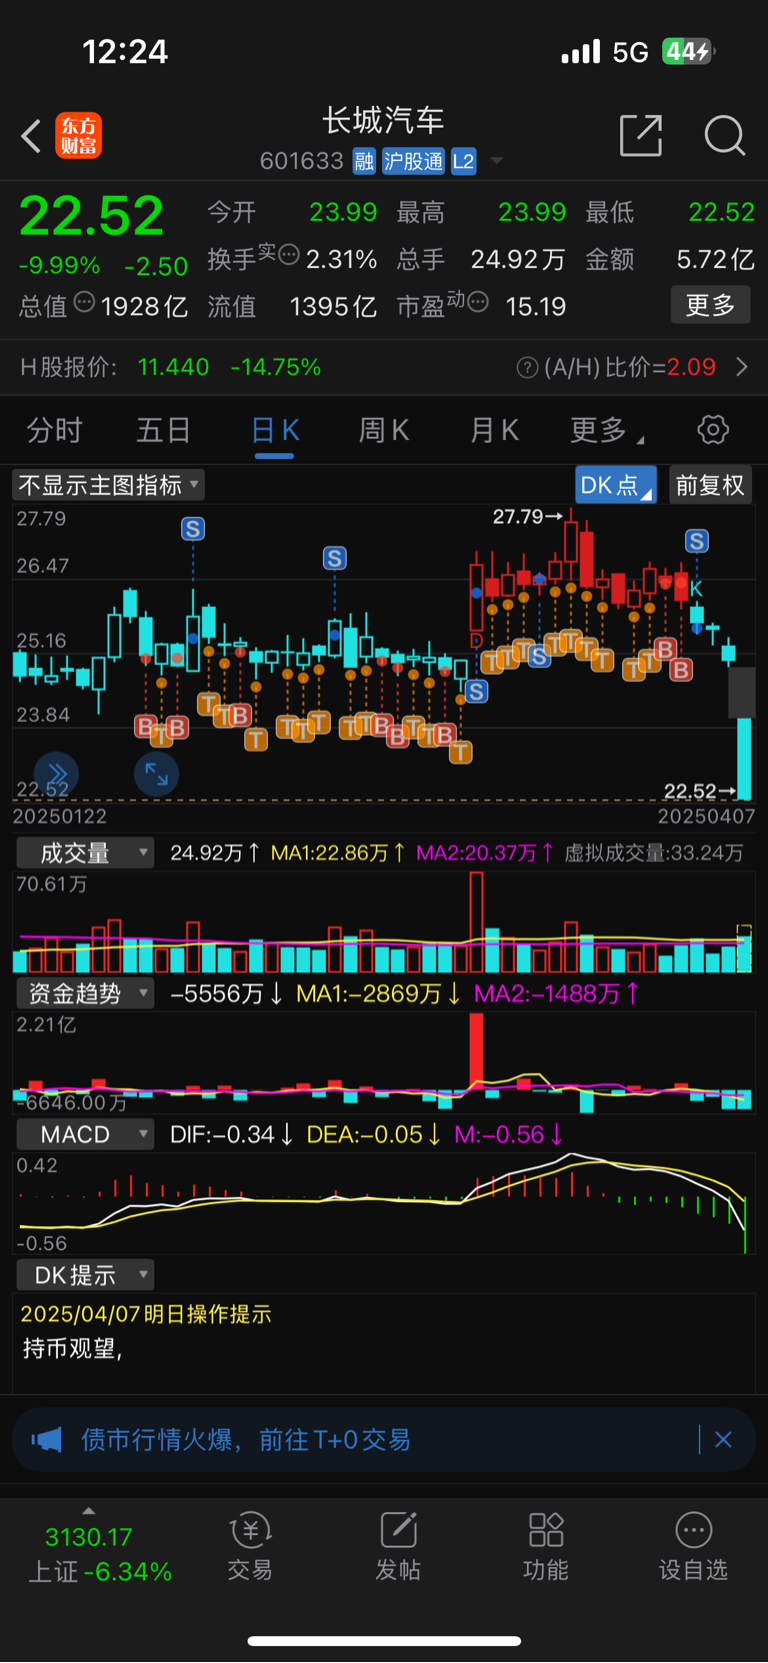Screen dimensions: 768x1663
Task: Tap the 市盈 value 15.19
Action: click(536, 306)
